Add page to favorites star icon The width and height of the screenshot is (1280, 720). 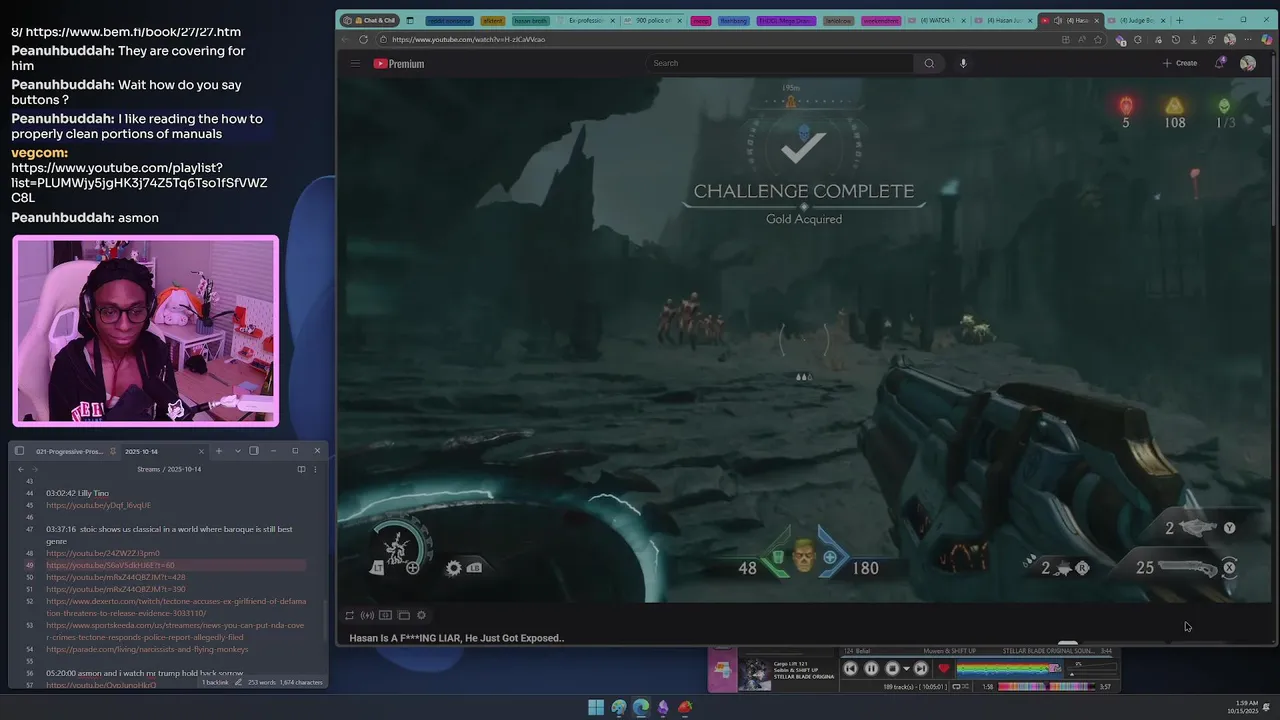tap(1098, 40)
